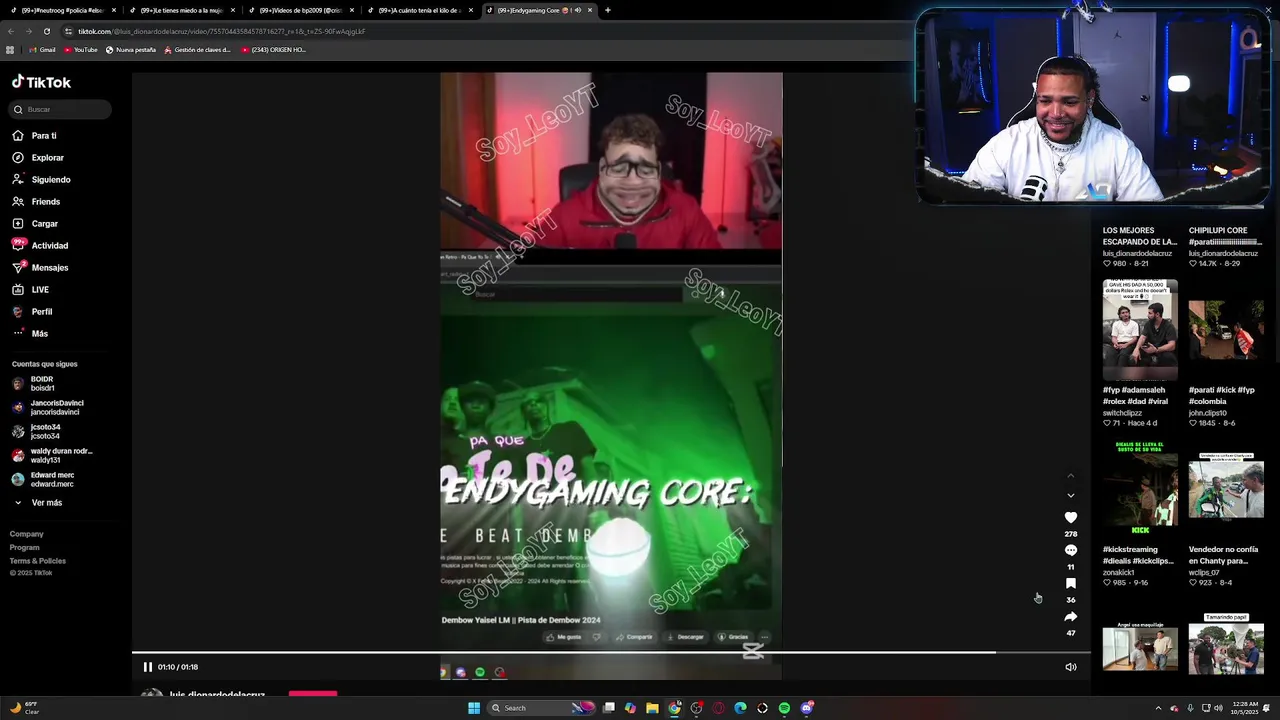Open #parati #kick colombia video thumbnail
The height and width of the screenshot is (720, 1280).
(1226, 330)
